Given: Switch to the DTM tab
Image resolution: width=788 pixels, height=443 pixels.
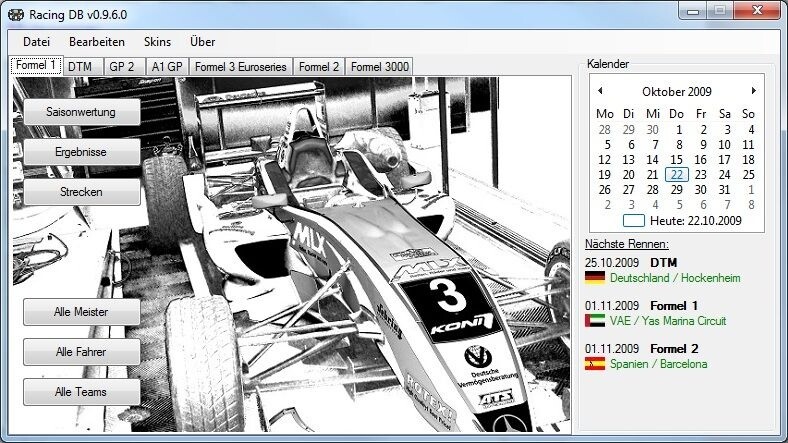Looking at the screenshot, I should (83, 67).
